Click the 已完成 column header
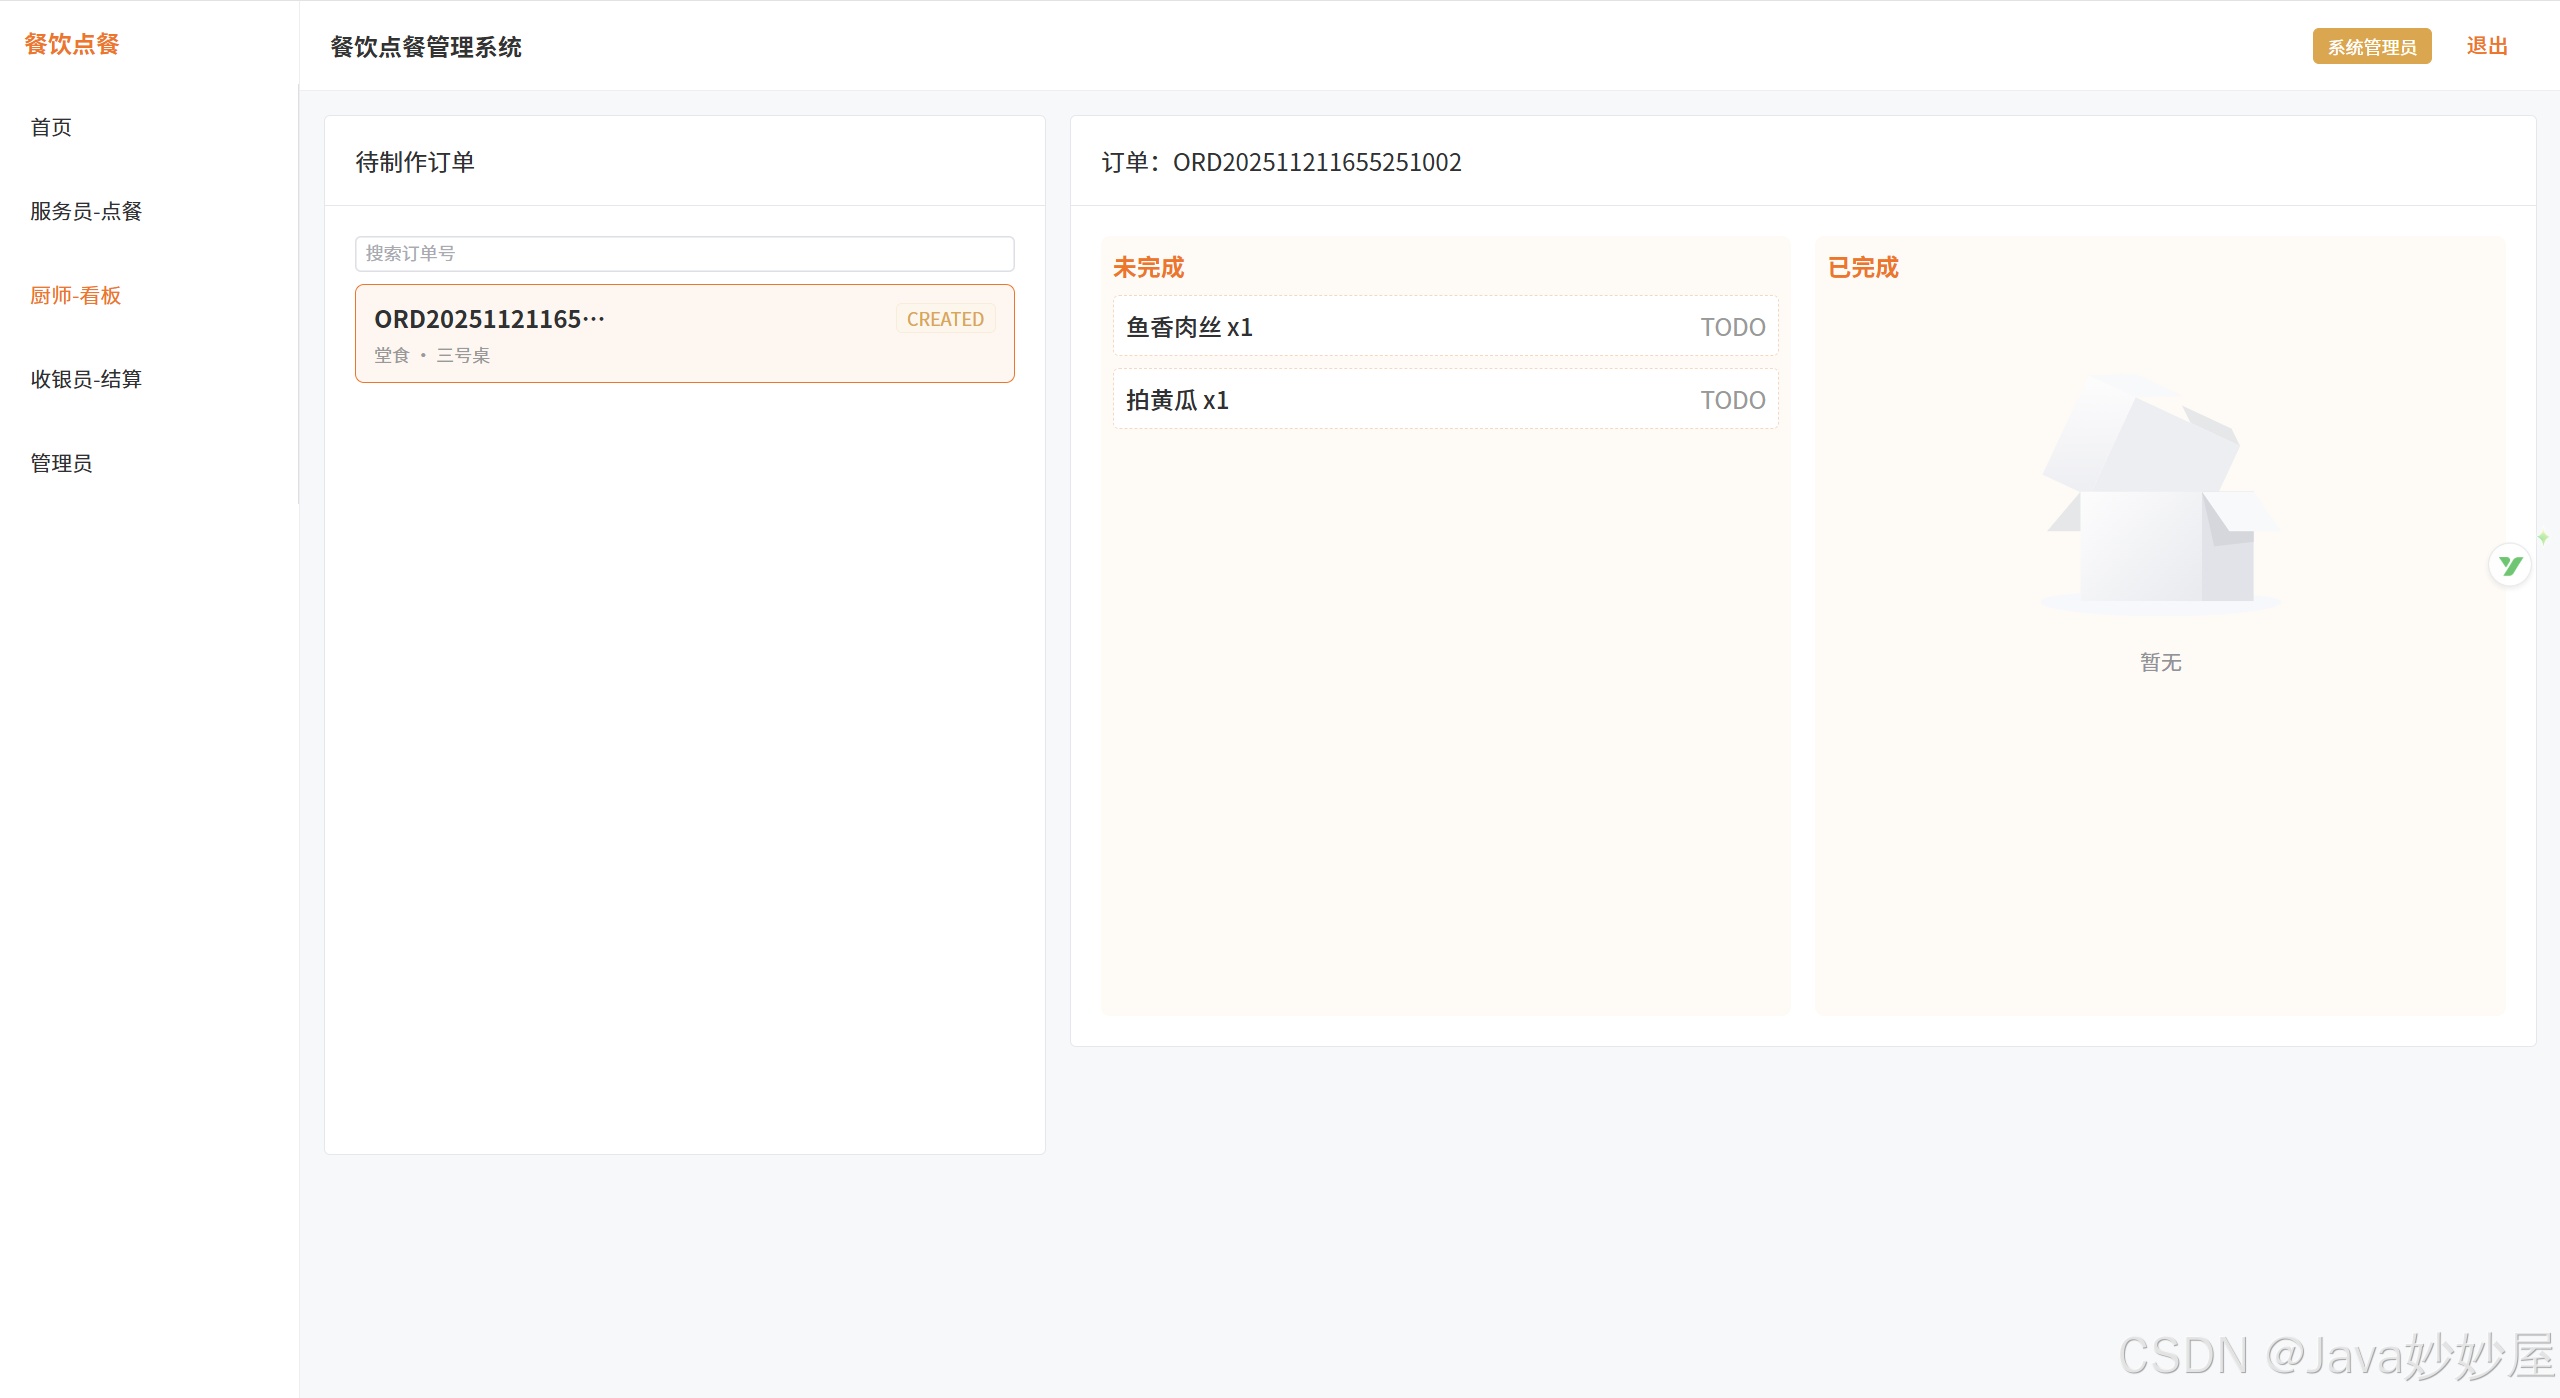Viewport: 2560px width, 1398px height. [1862, 267]
